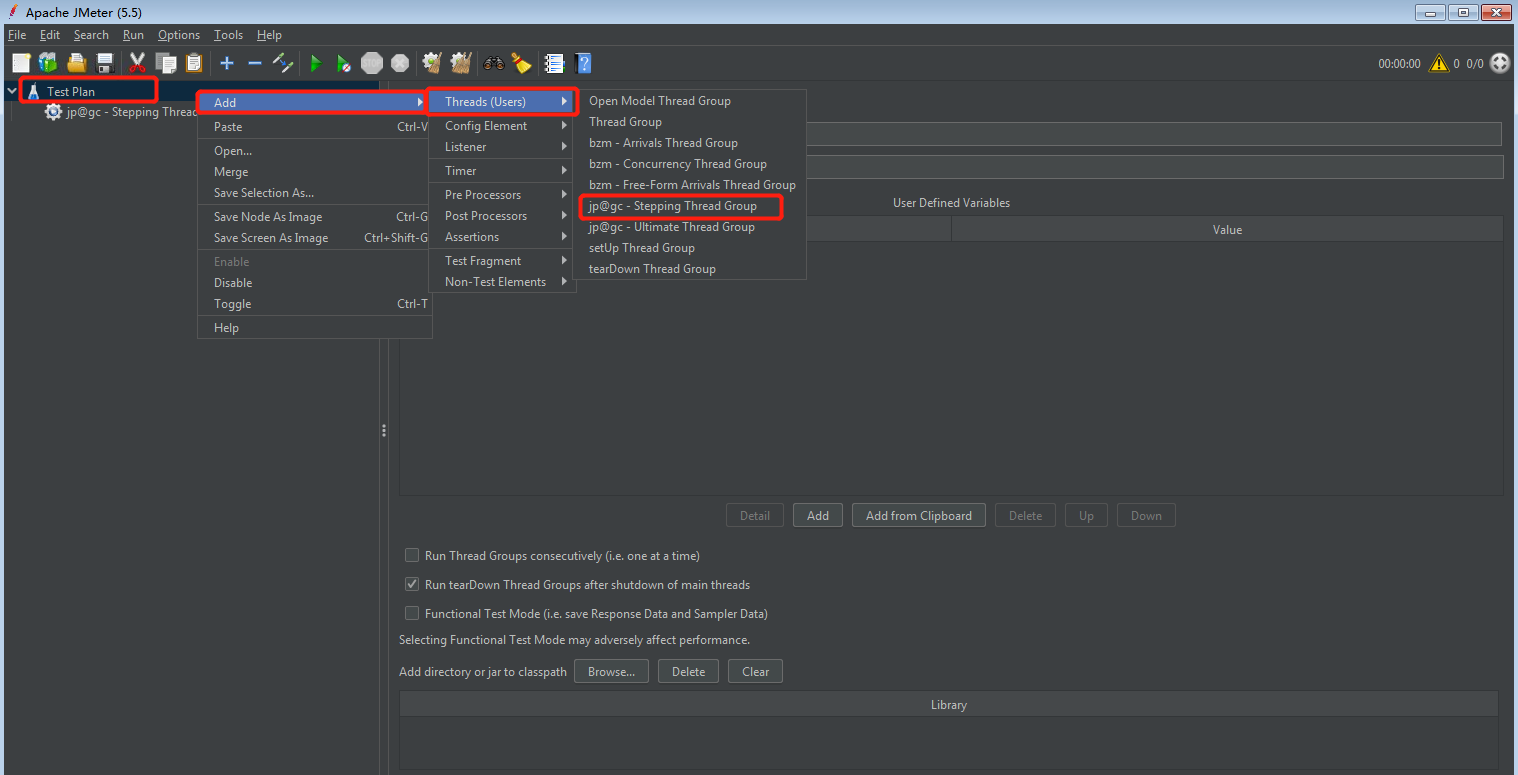Click the split pane divider handle dots

coord(383,430)
